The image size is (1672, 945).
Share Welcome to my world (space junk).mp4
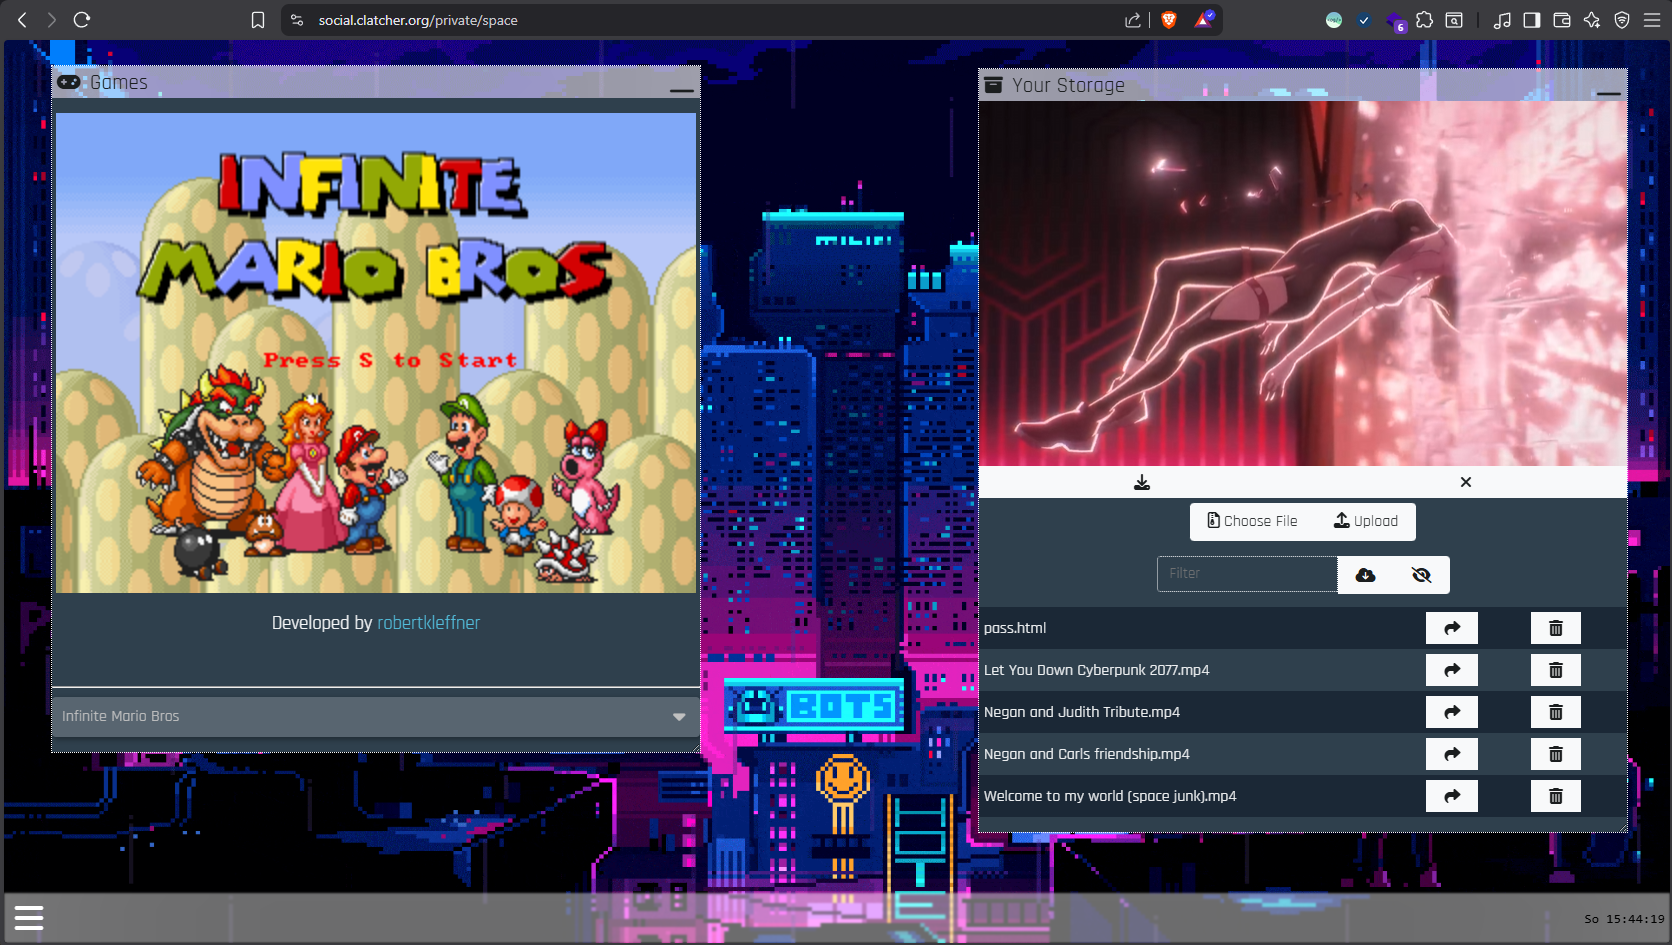tap(1452, 796)
